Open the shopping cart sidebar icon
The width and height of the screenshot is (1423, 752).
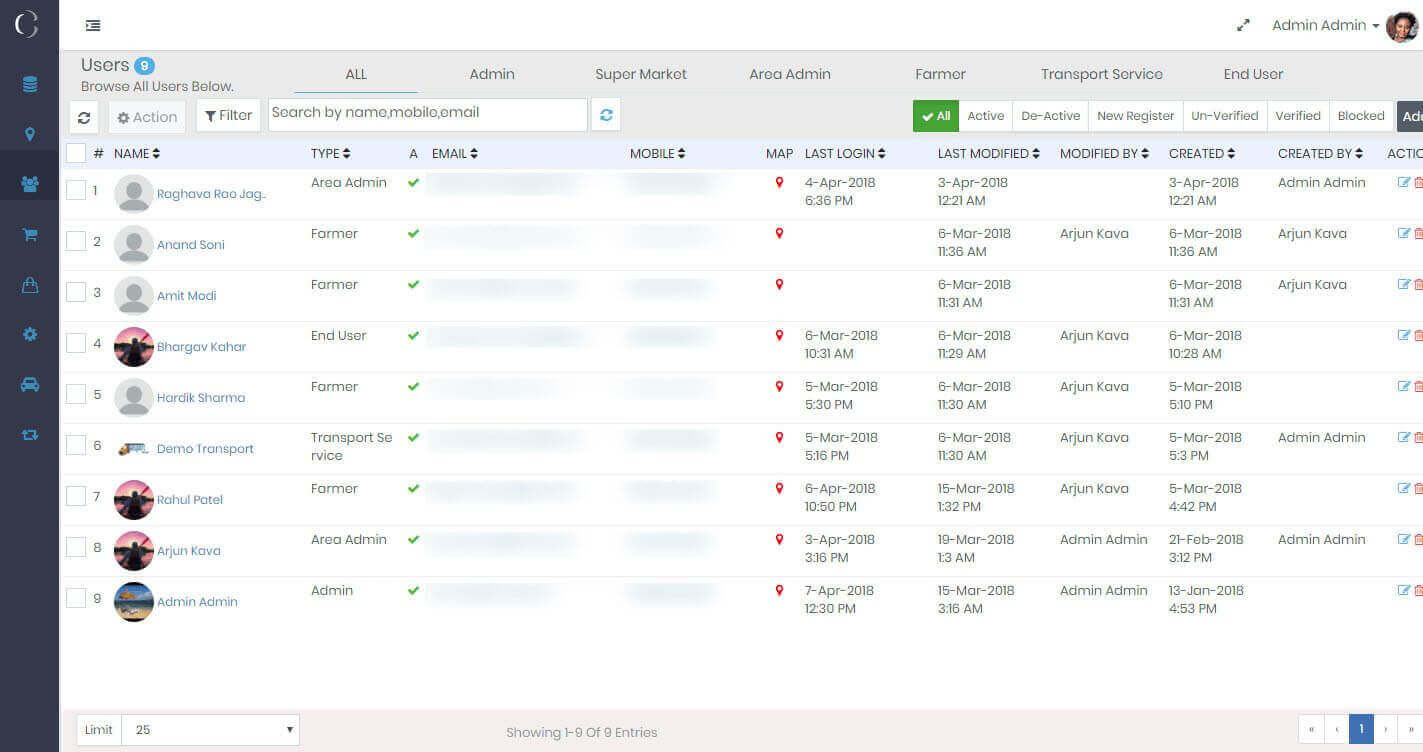tap(30, 235)
